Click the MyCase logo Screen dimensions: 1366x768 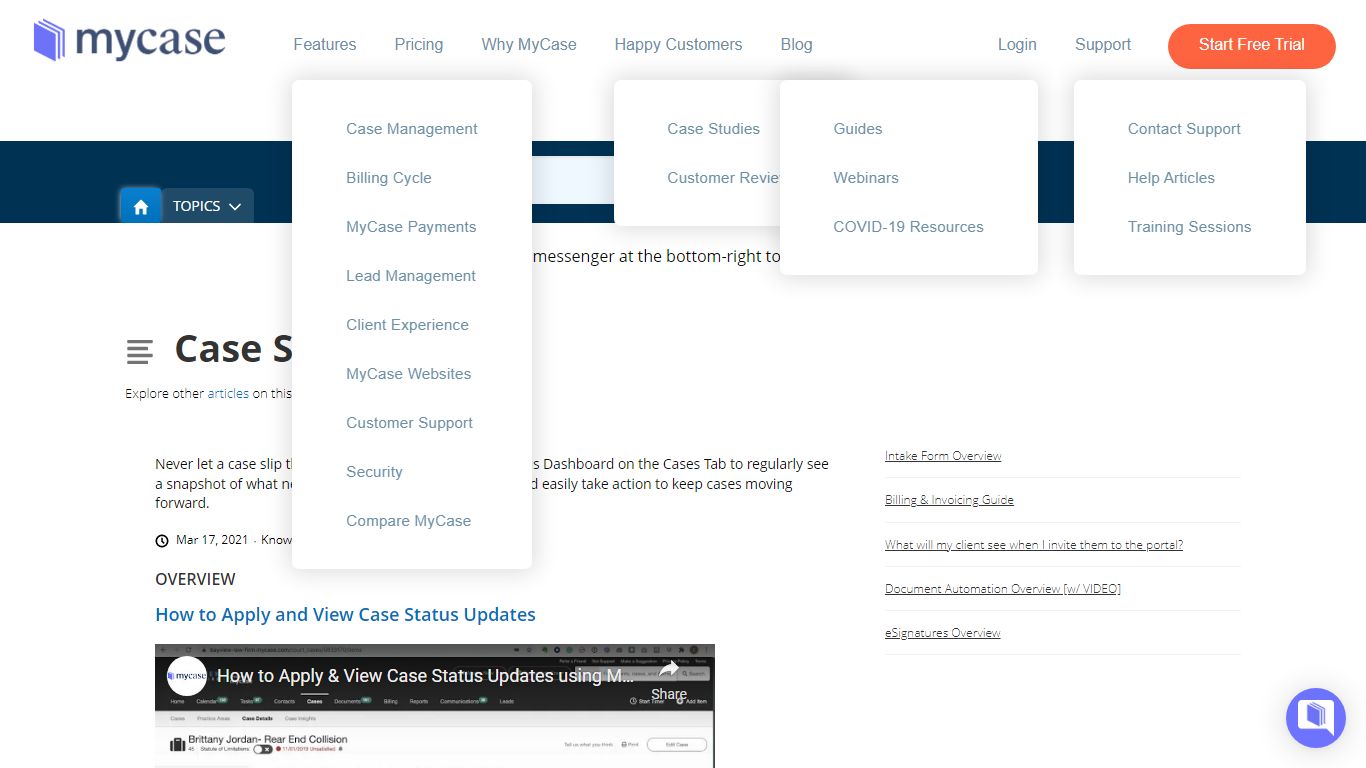point(129,41)
